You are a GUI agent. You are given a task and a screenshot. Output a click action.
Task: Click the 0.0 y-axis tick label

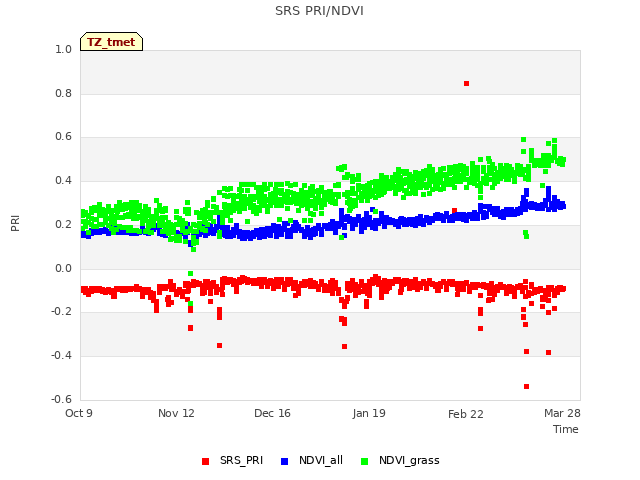63,268
